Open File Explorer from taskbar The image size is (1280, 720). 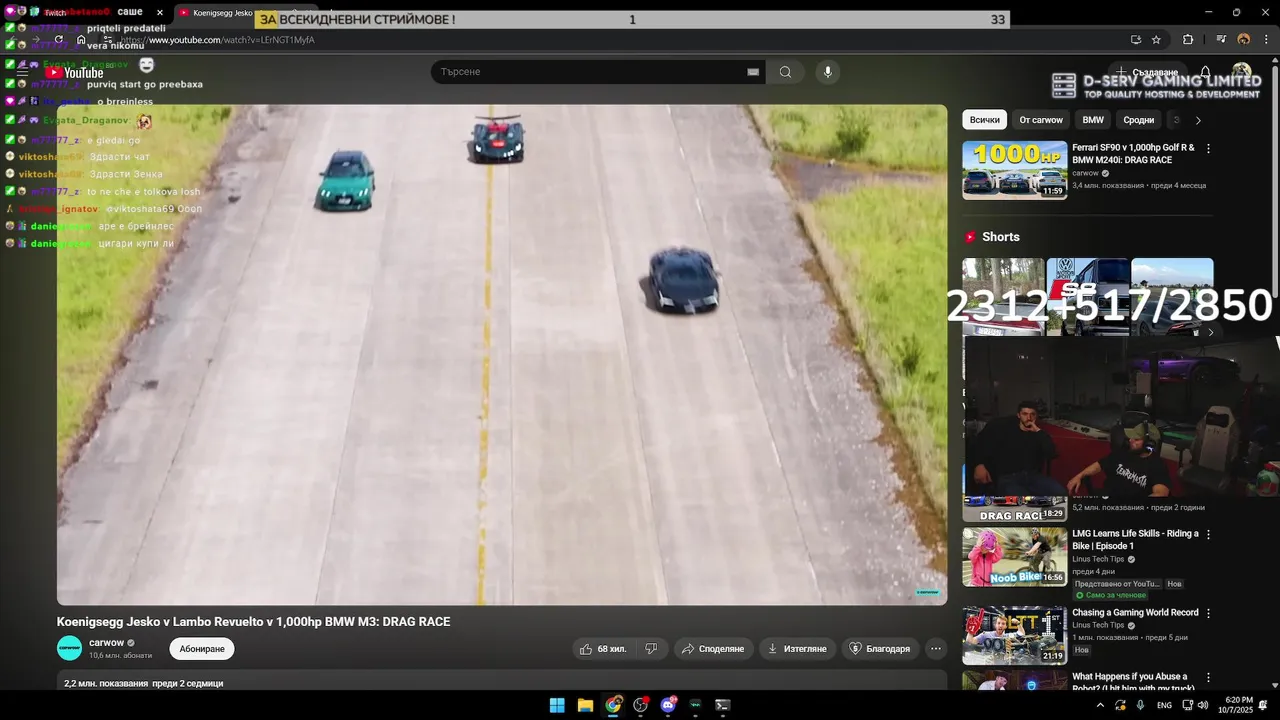(585, 705)
